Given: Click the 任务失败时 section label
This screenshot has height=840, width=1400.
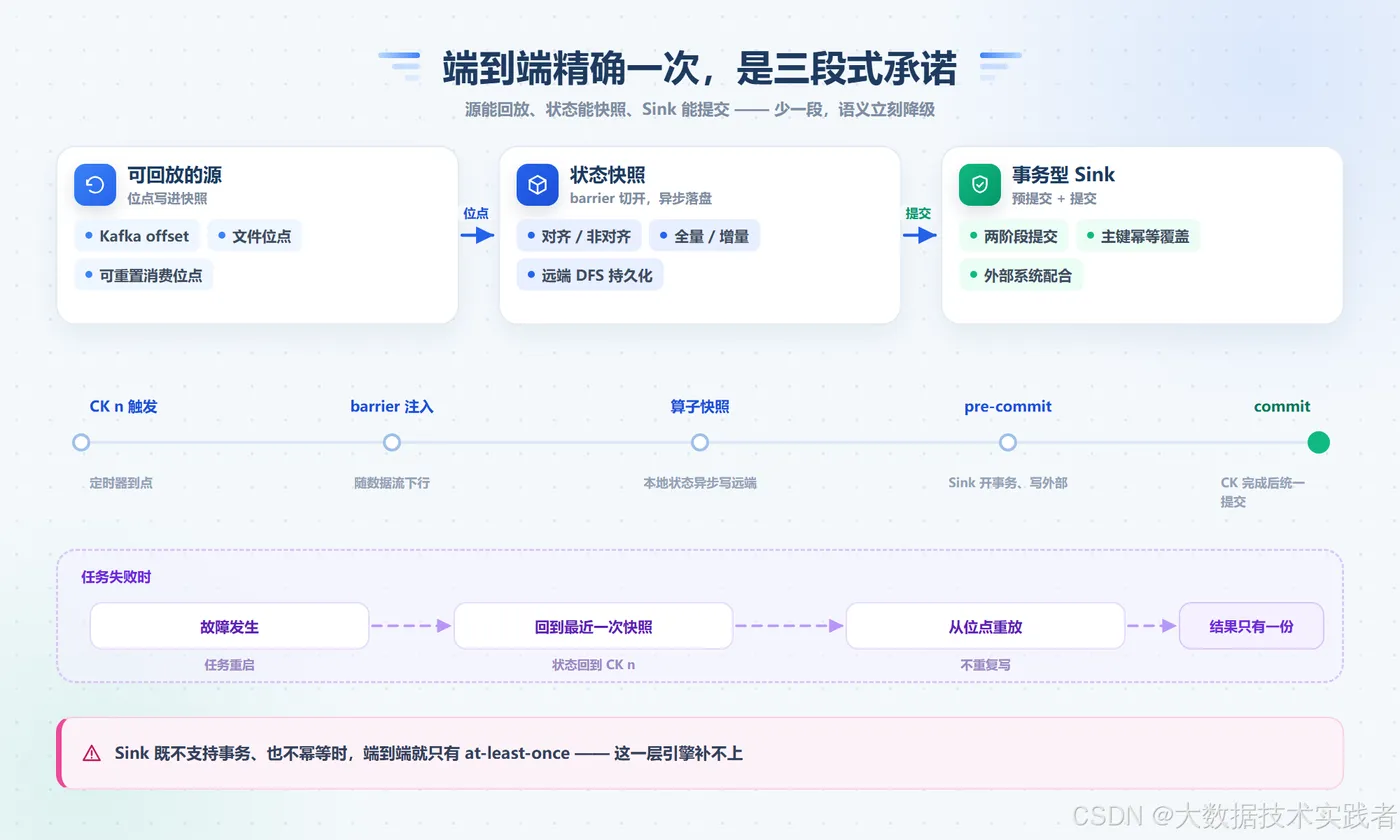Looking at the screenshot, I should (116, 577).
